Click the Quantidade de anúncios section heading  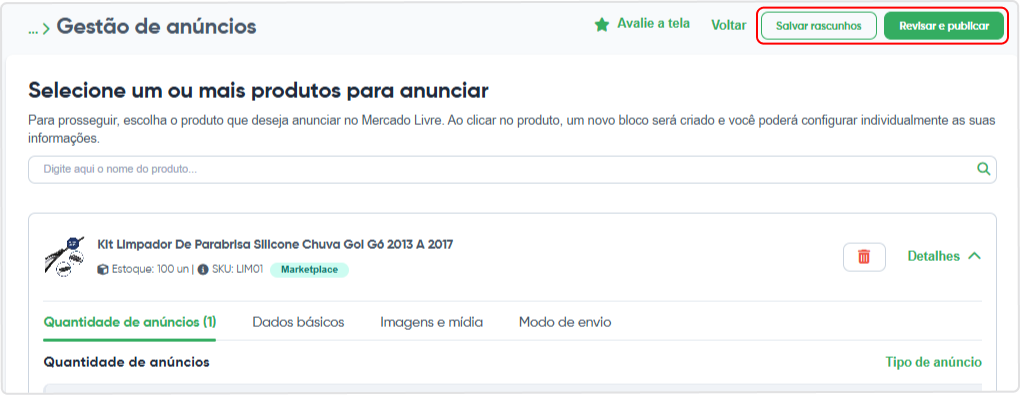point(126,362)
